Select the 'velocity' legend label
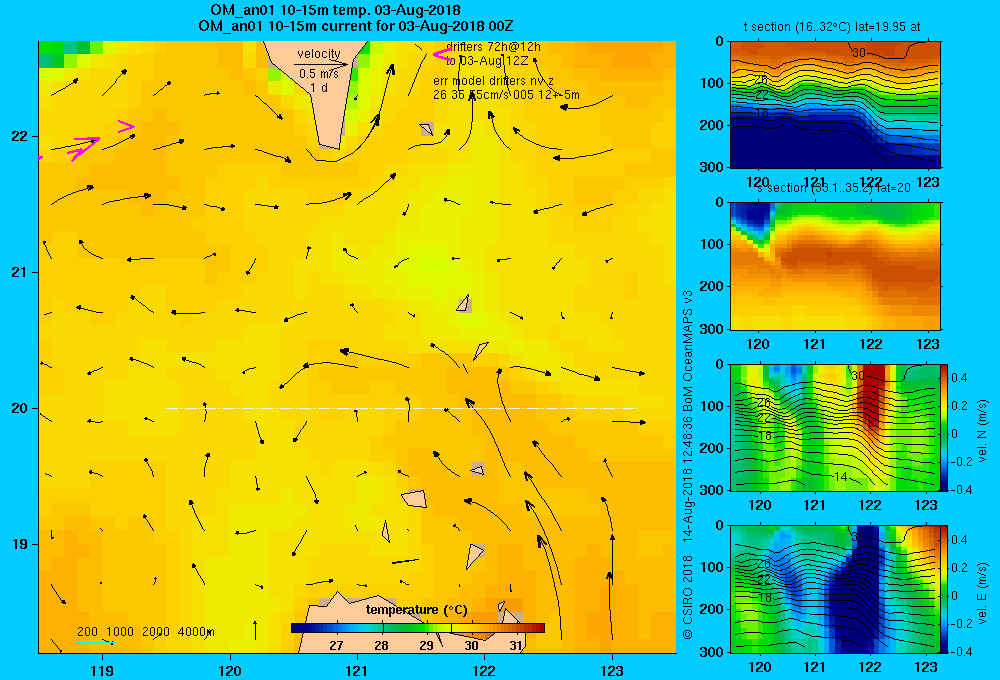1000x680 pixels. point(319,54)
